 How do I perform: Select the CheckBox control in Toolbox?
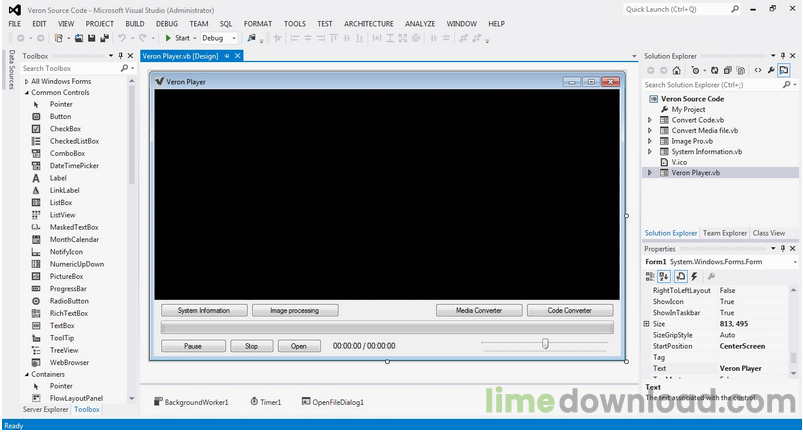(x=65, y=129)
